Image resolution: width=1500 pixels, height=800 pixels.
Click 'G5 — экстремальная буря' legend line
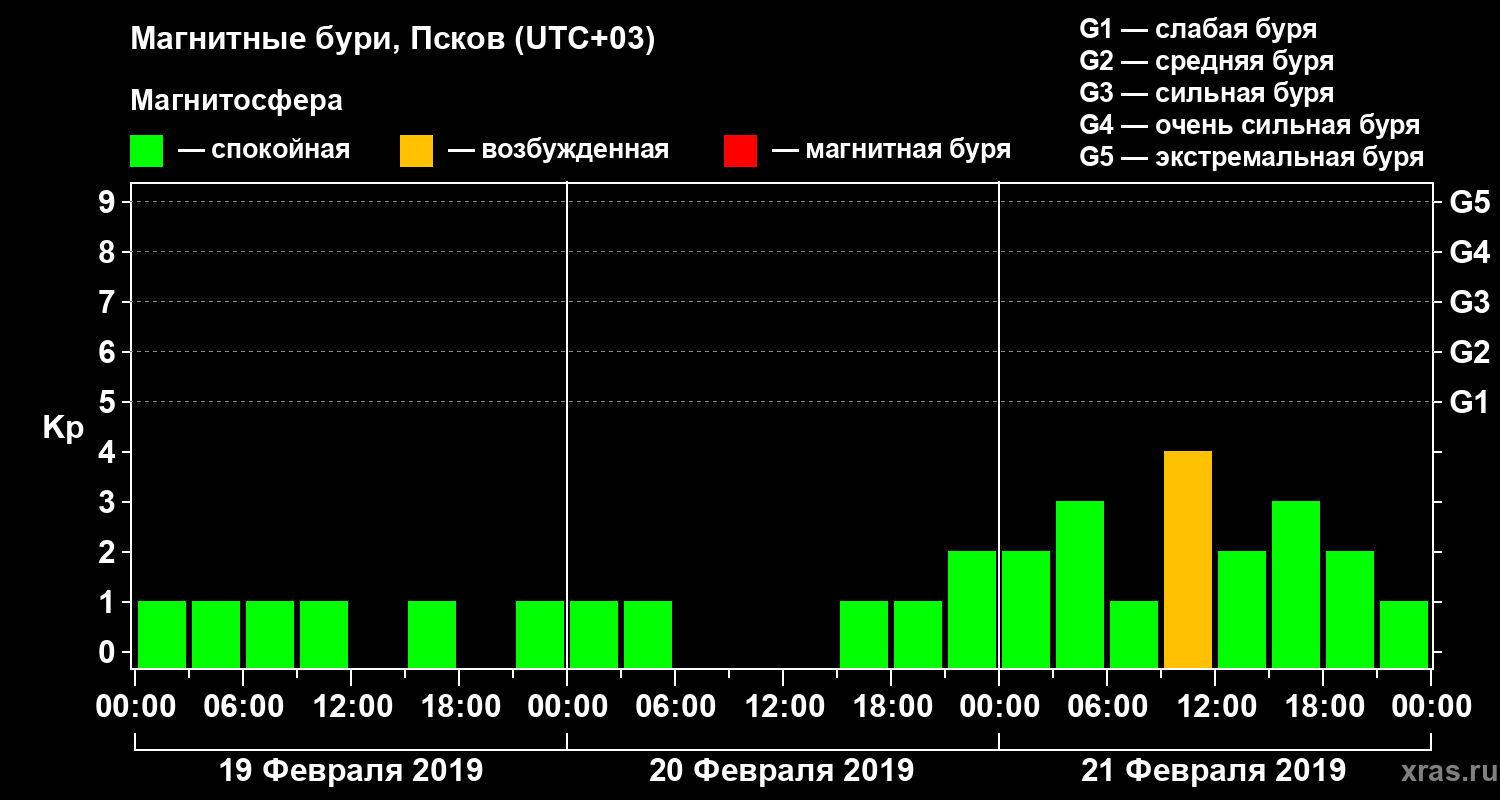[x=1252, y=157]
